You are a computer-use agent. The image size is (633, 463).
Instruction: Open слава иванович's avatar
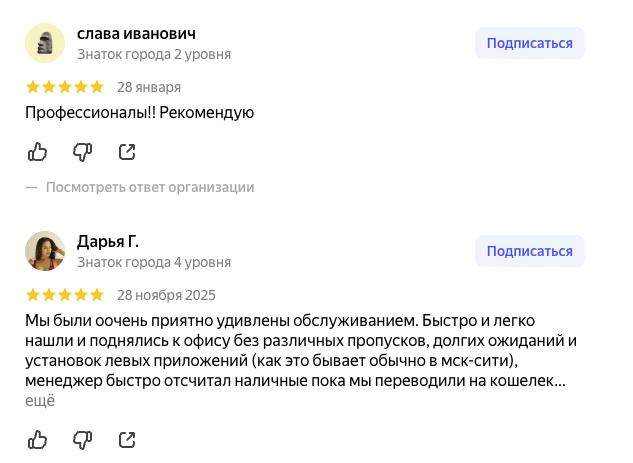(x=45, y=43)
